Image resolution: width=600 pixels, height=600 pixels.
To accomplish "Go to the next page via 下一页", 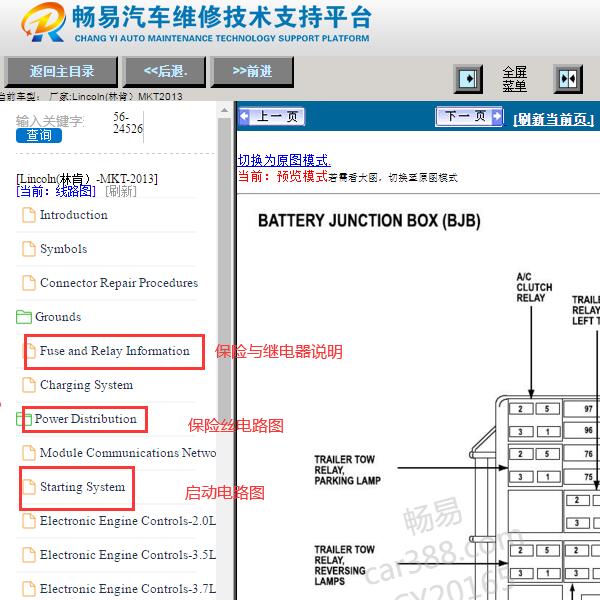I will coord(468,116).
